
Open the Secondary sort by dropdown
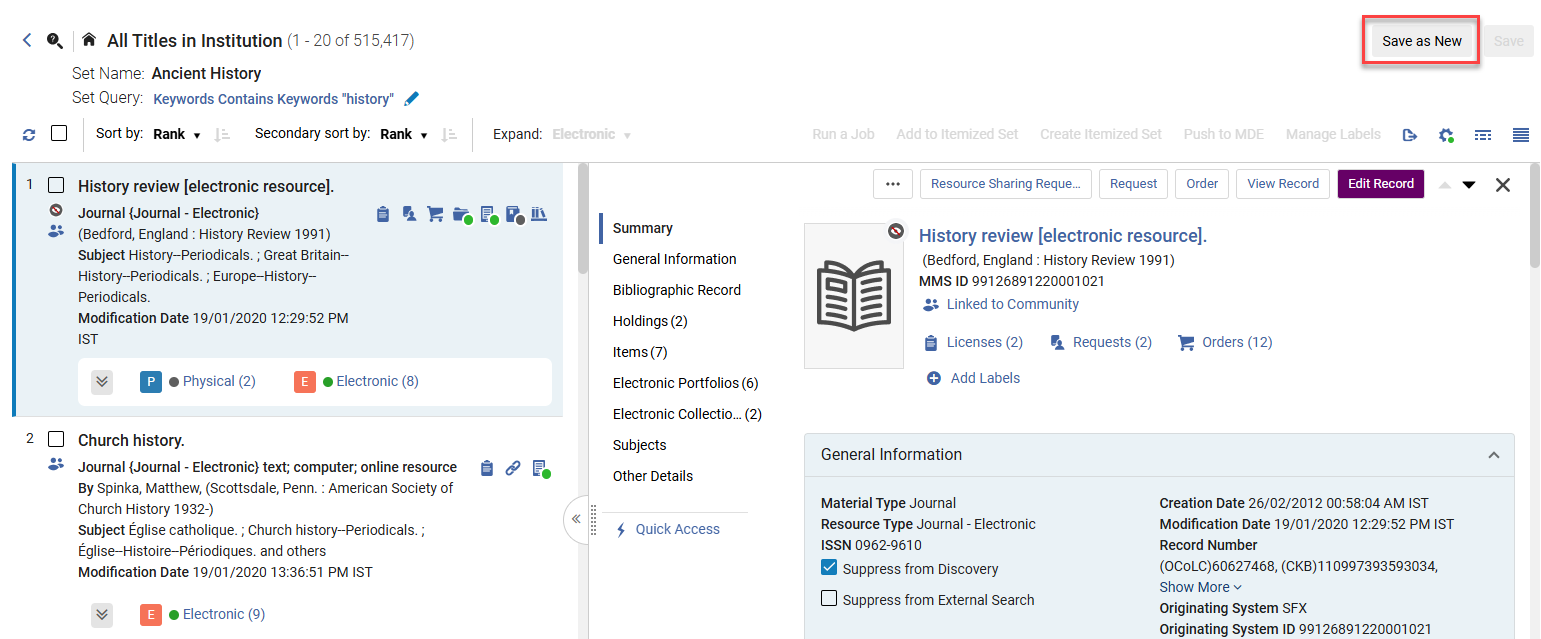click(404, 134)
